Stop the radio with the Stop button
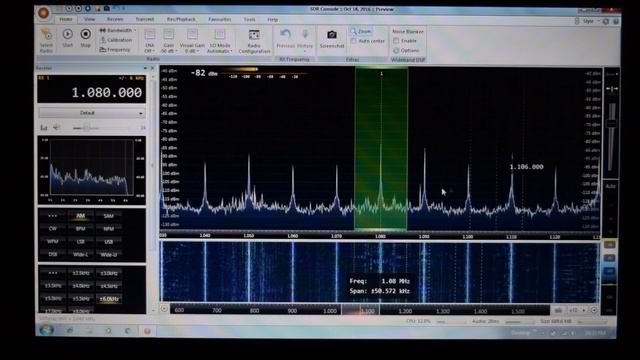 pos(85,38)
